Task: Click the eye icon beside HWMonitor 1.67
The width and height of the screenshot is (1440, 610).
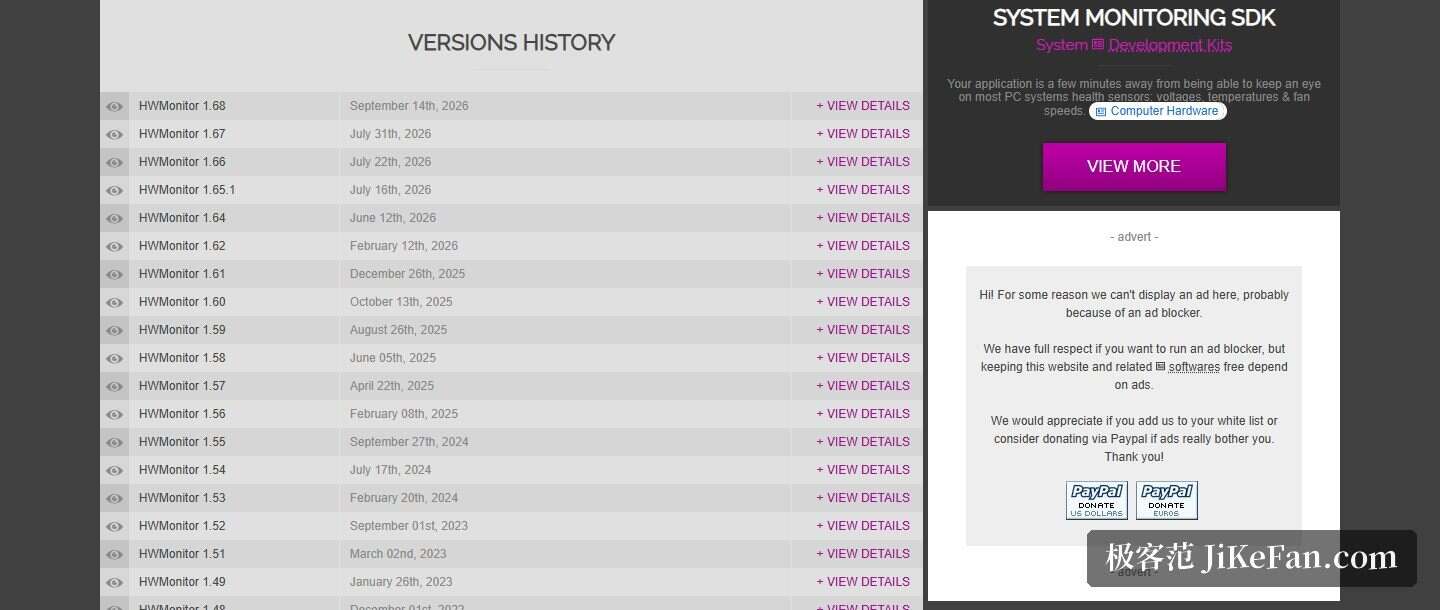Action: 115,134
